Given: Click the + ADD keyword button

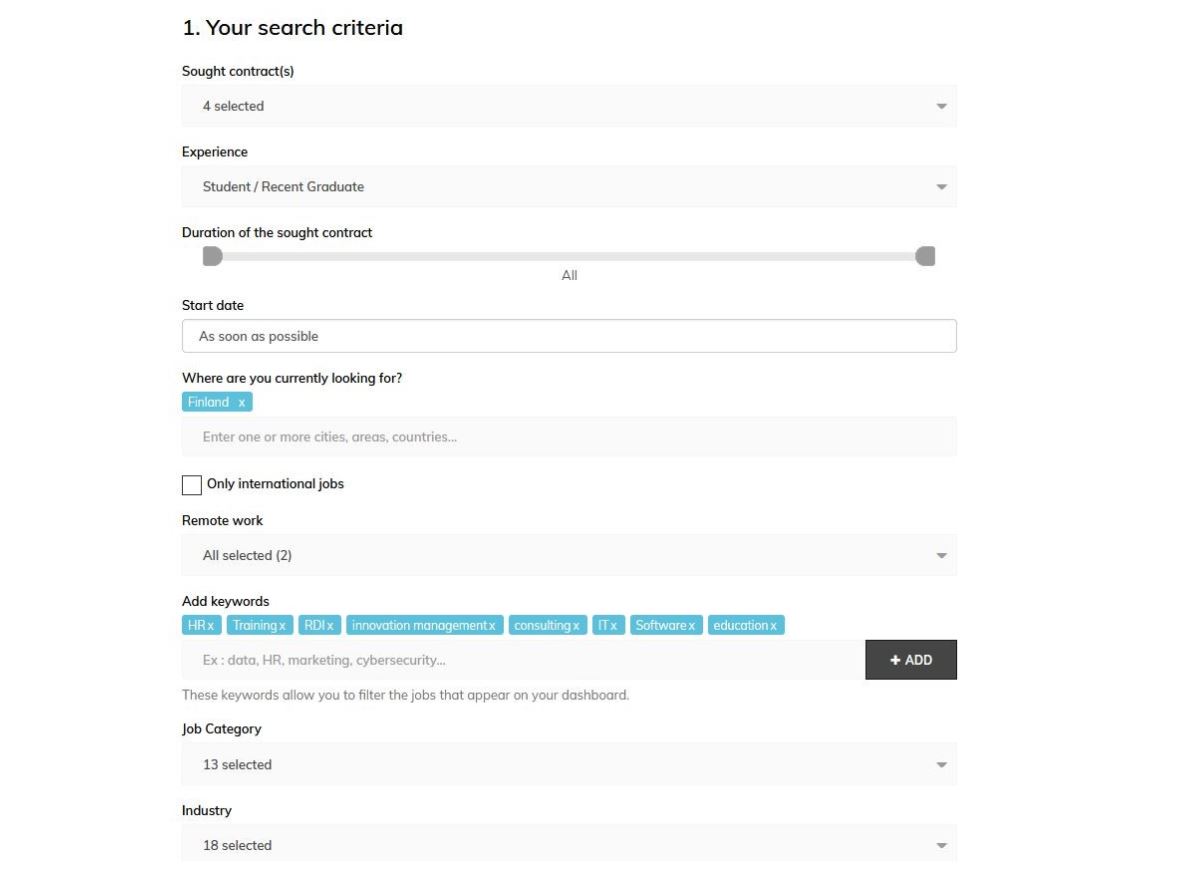Looking at the screenshot, I should (911, 660).
